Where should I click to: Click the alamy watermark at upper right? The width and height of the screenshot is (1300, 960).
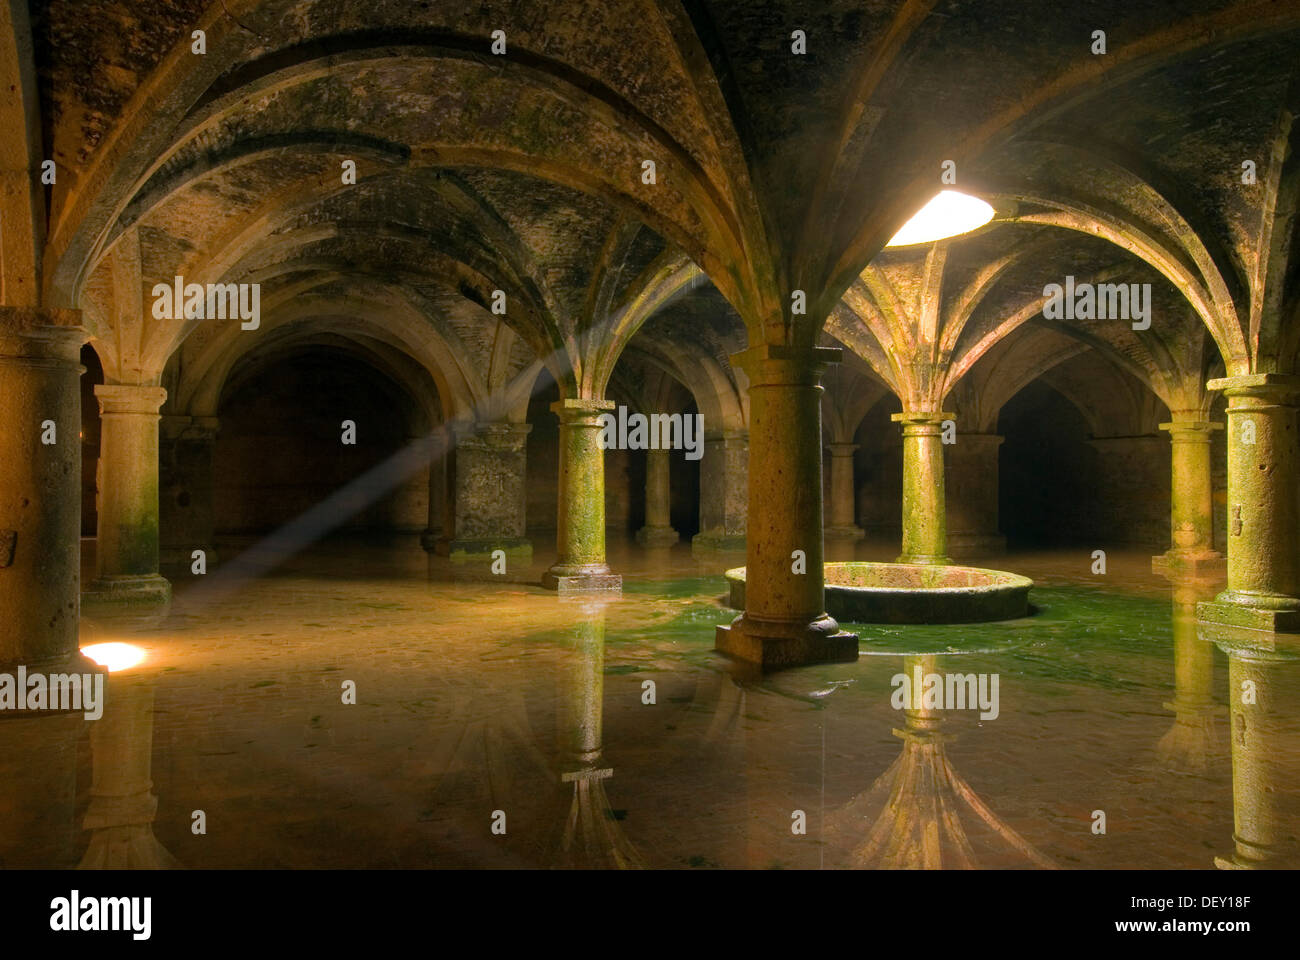tap(1096, 301)
